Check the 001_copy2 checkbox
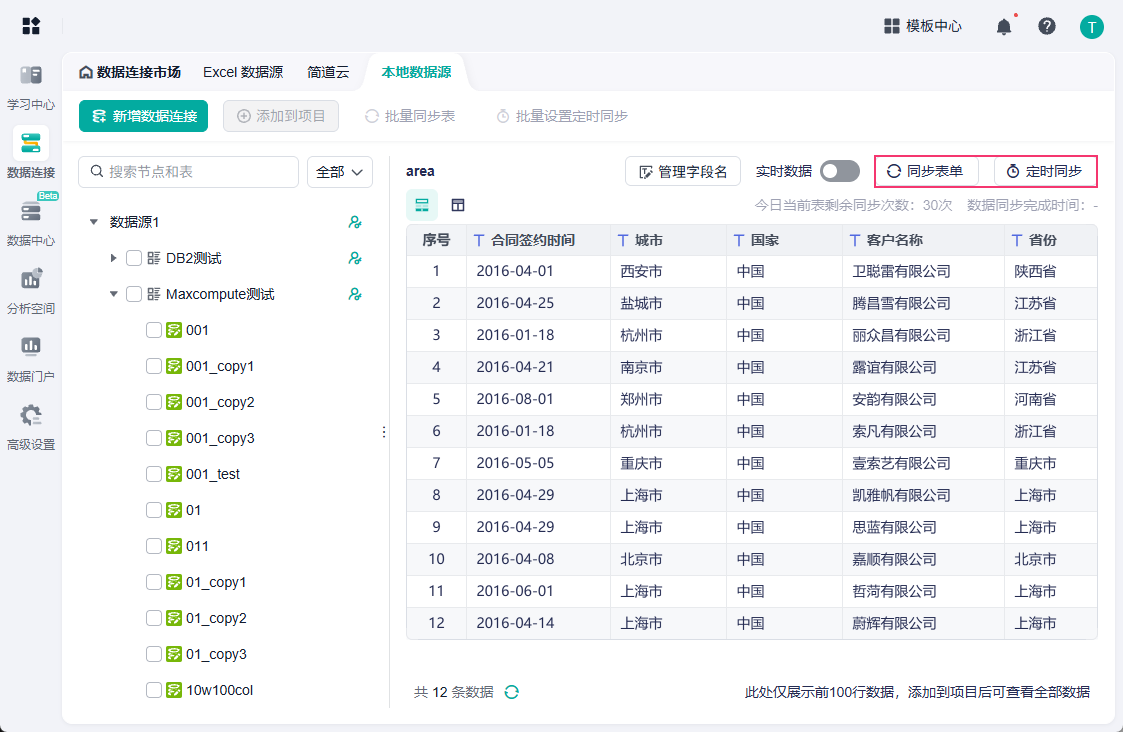Screen dimensions: 1123x732 pos(154,402)
